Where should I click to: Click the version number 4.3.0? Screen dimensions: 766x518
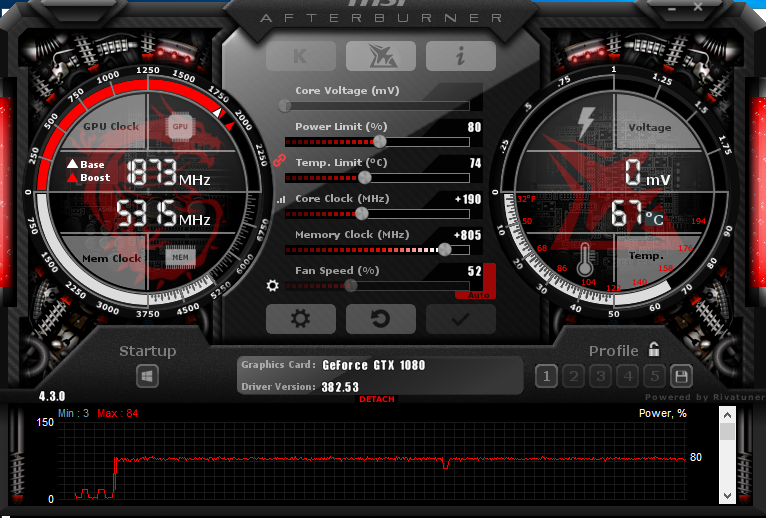click(52, 396)
